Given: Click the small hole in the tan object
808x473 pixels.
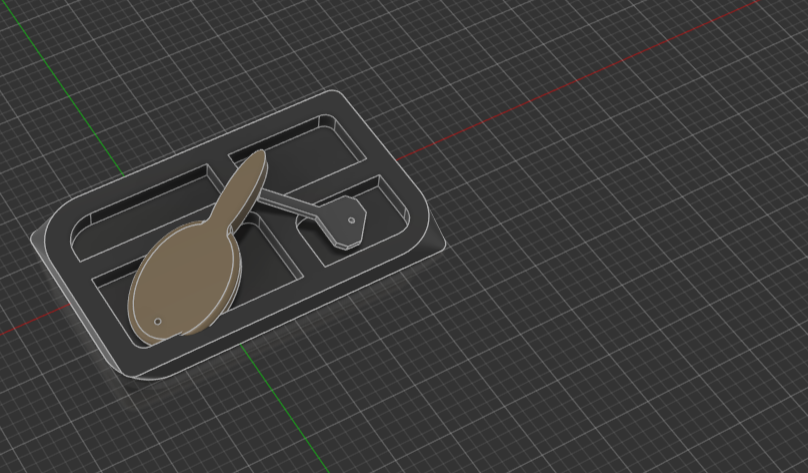Looking at the screenshot, I should point(158,322).
